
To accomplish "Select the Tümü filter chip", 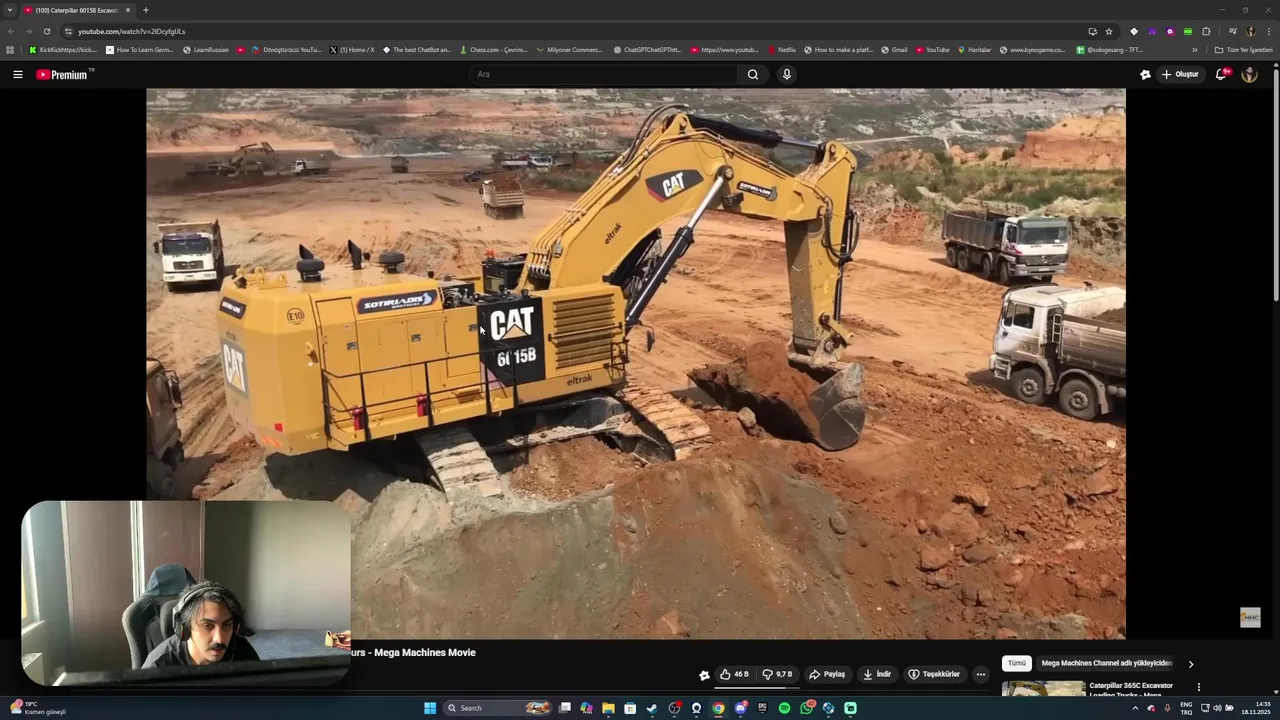I will 1017,663.
